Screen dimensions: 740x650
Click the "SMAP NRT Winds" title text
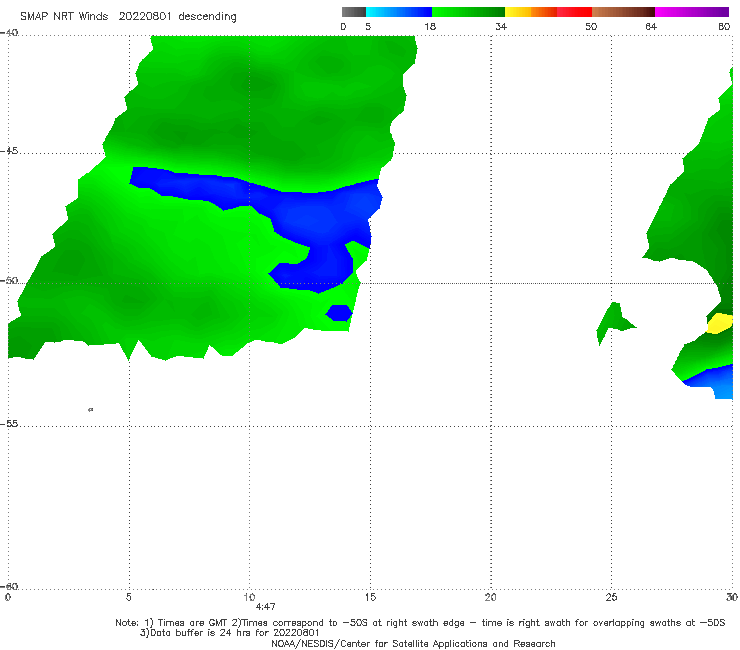64,17
